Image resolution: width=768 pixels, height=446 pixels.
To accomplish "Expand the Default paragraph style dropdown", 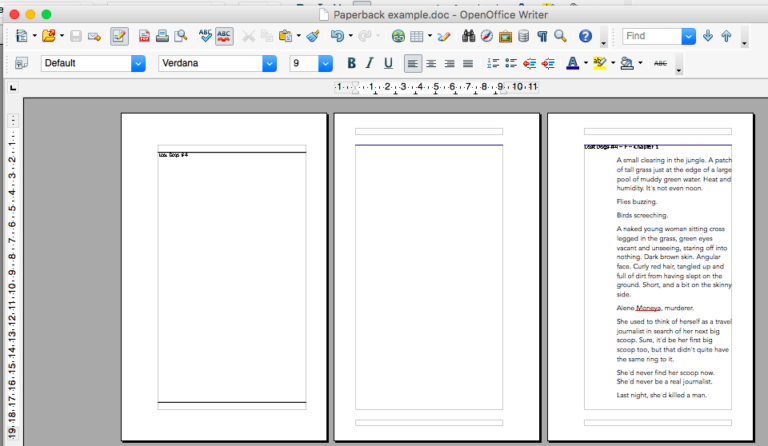I will pos(138,64).
